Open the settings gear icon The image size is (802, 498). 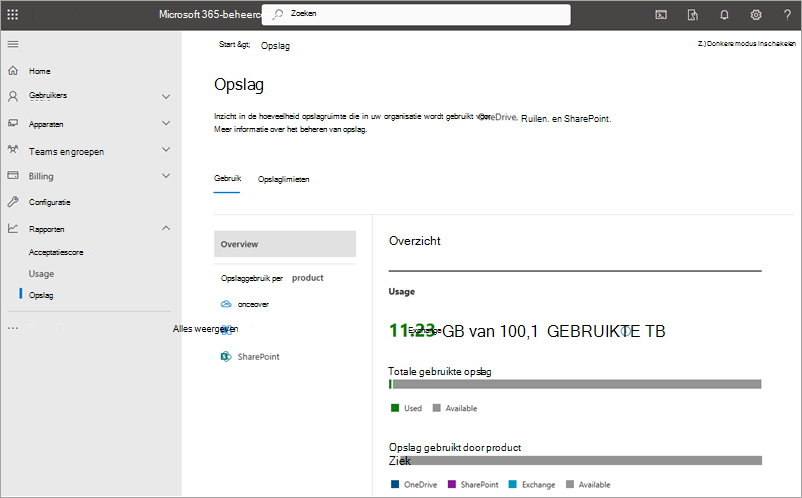click(x=756, y=15)
